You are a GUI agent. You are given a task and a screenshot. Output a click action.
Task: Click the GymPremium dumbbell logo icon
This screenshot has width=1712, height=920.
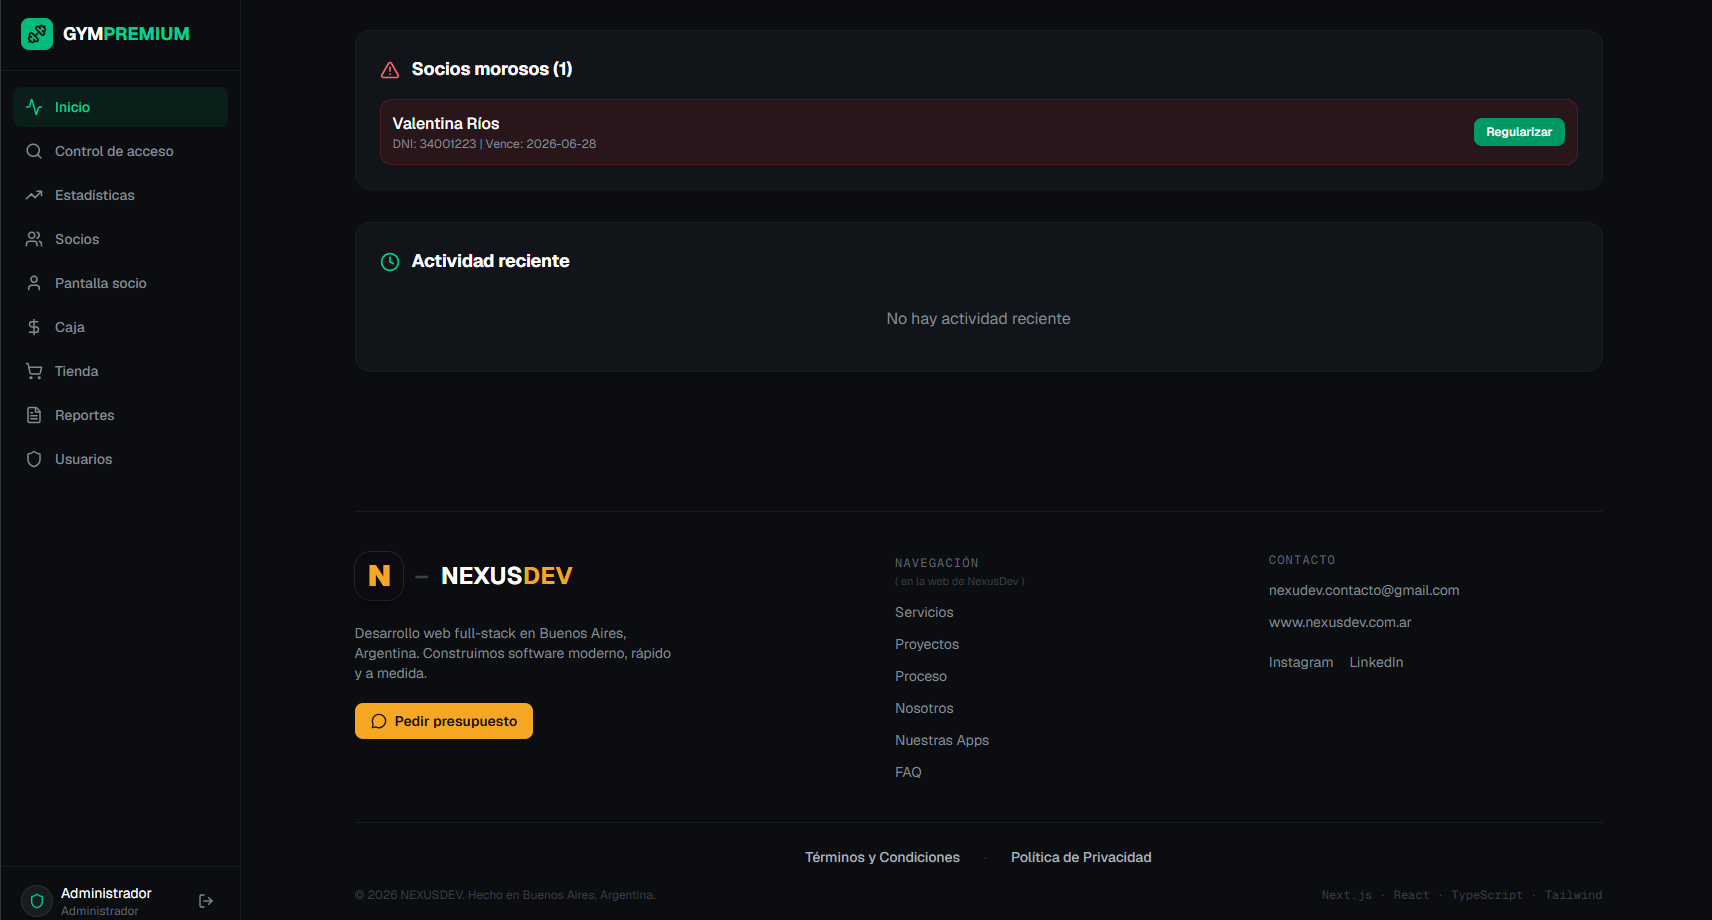37,34
